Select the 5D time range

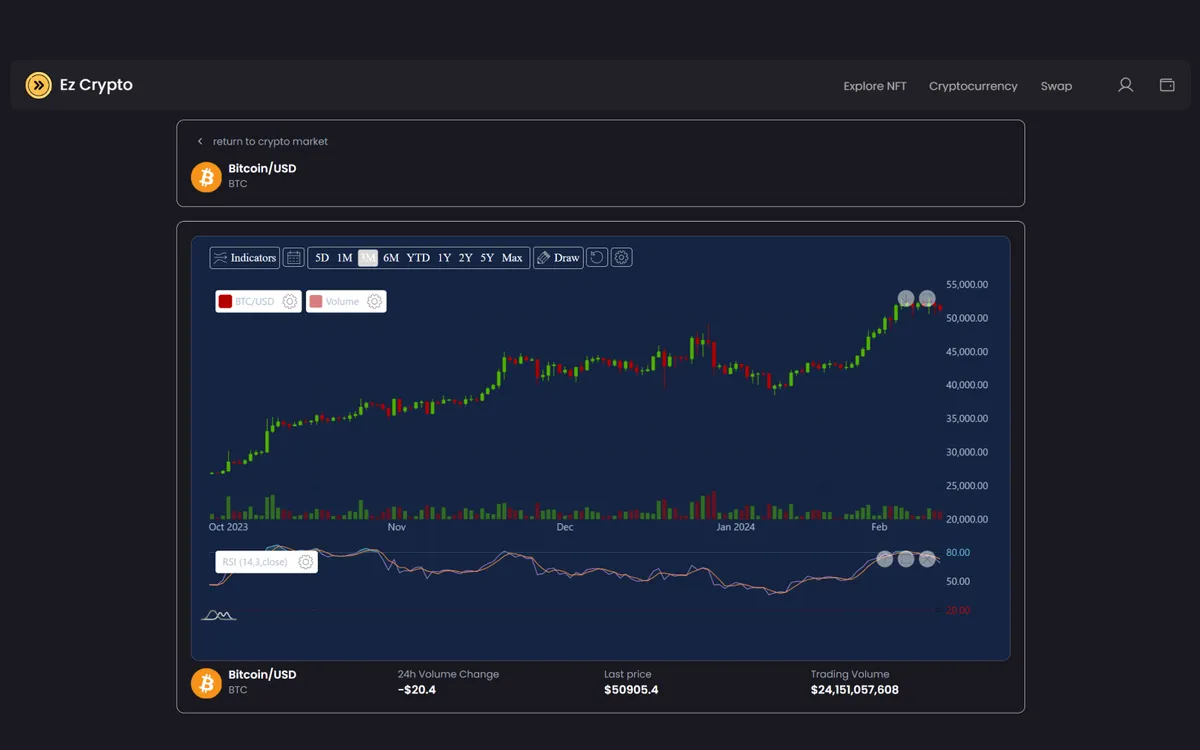click(x=322, y=258)
